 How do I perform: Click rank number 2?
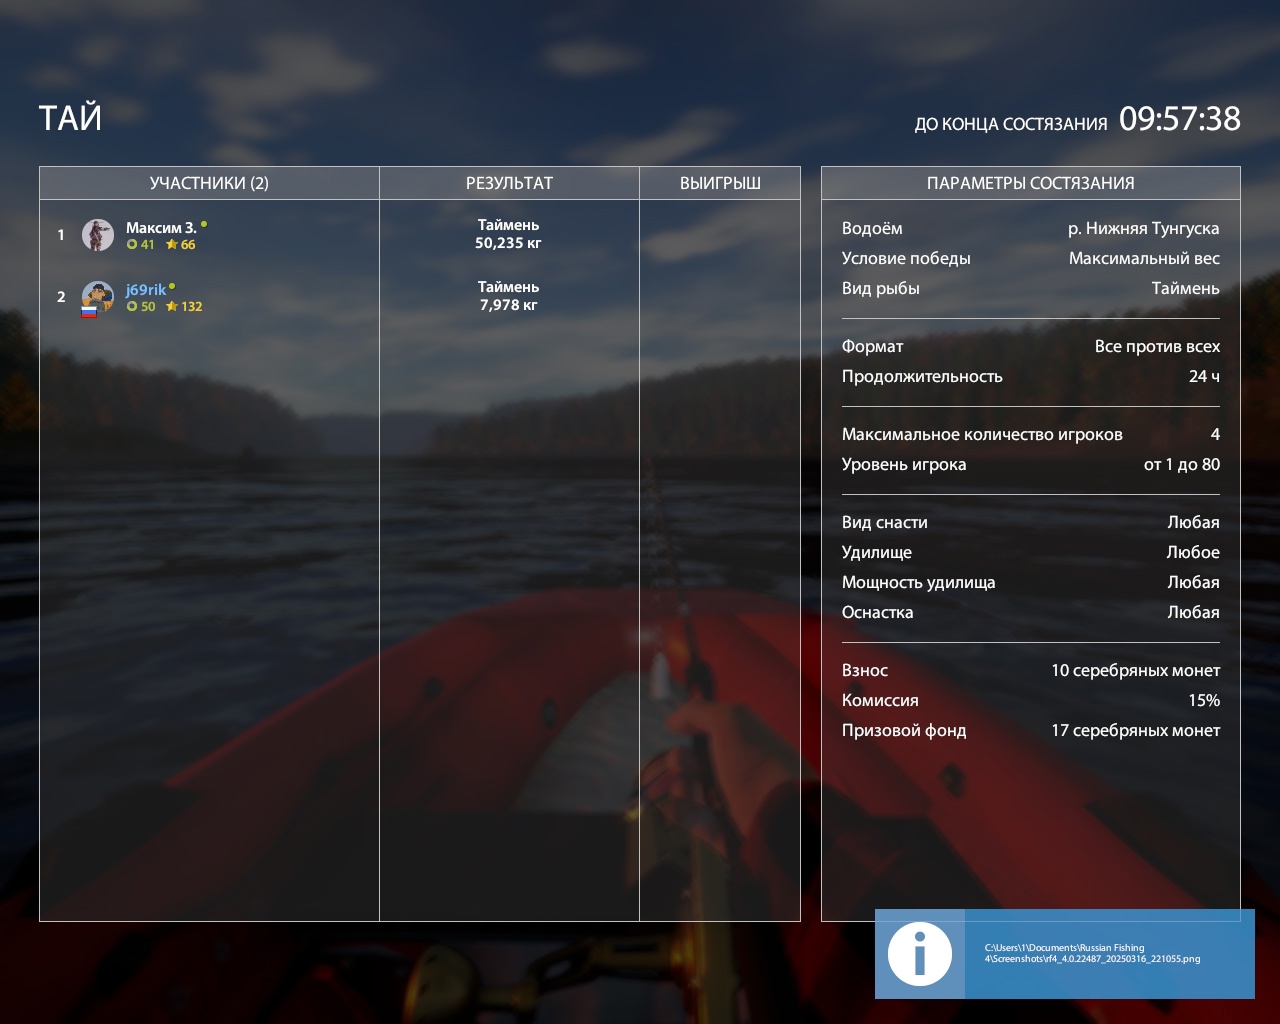pos(61,297)
